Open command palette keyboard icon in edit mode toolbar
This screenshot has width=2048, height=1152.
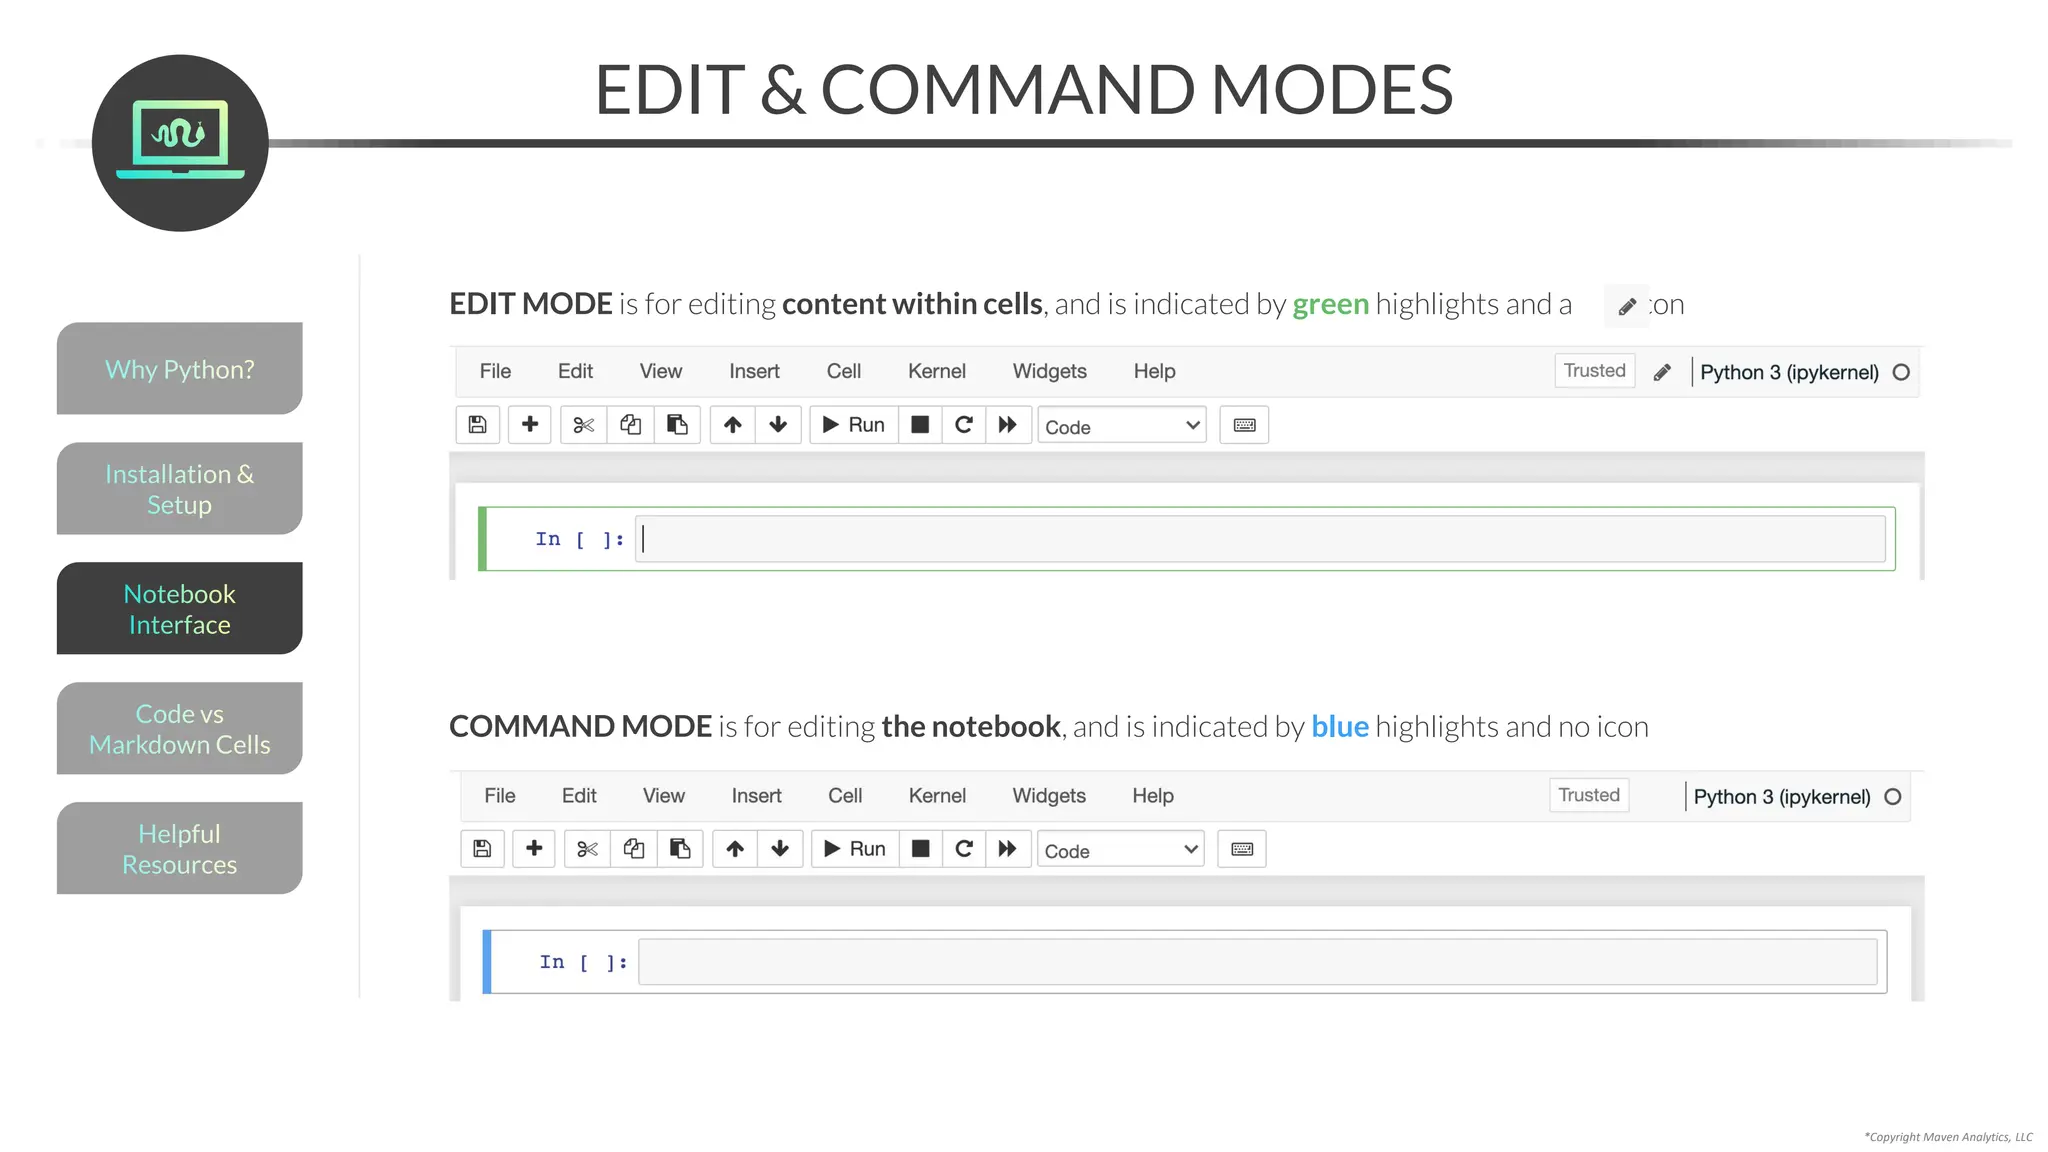[x=1244, y=425]
